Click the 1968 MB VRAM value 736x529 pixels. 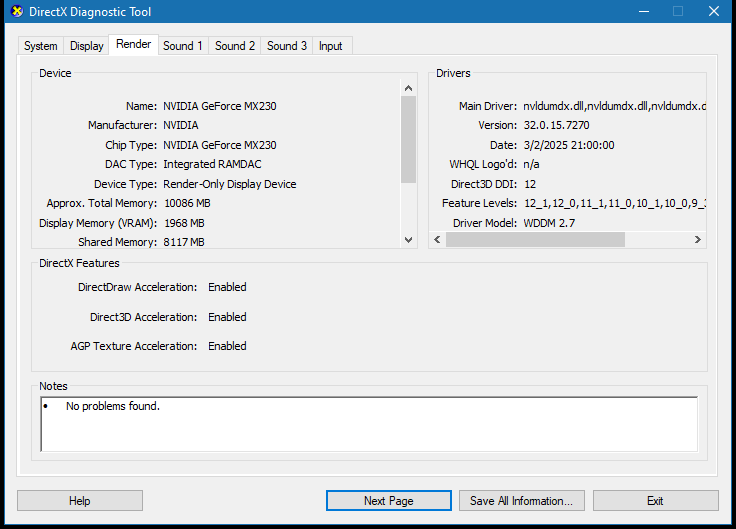pos(184,223)
